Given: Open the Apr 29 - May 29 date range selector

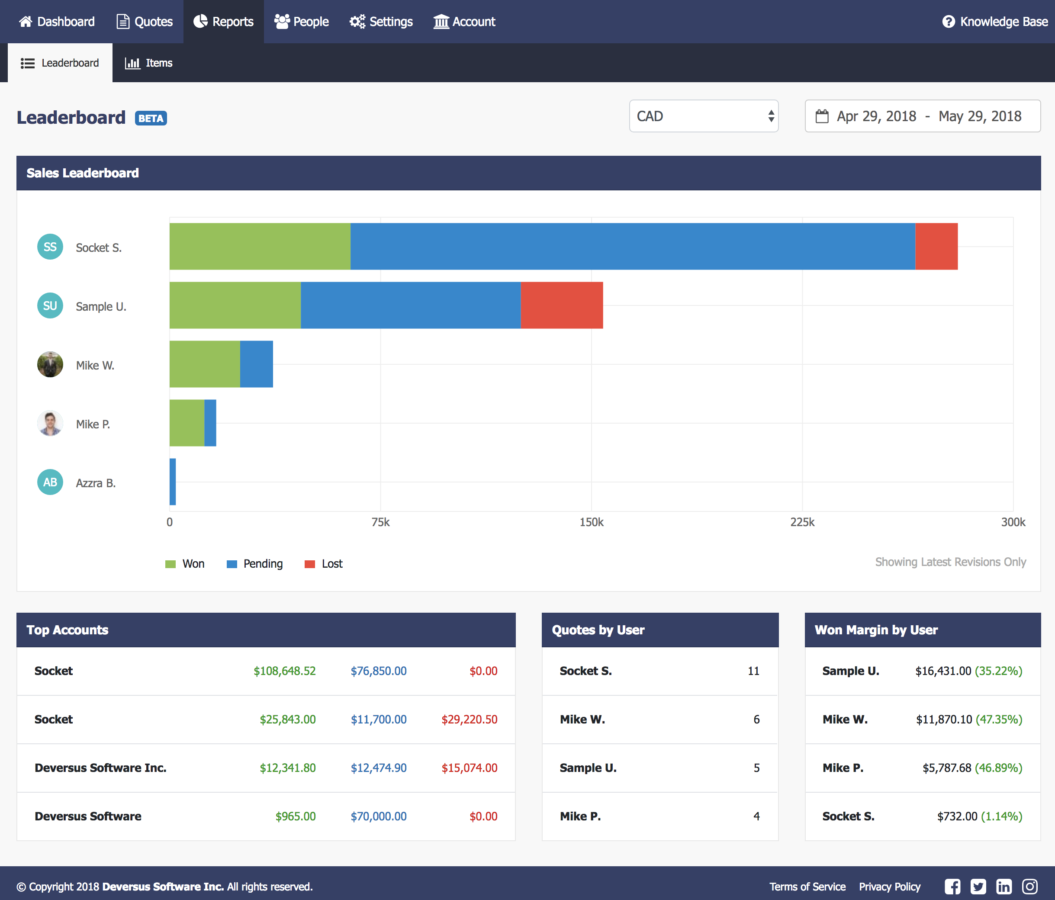Looking at the screenshot, I should (922, 116).
